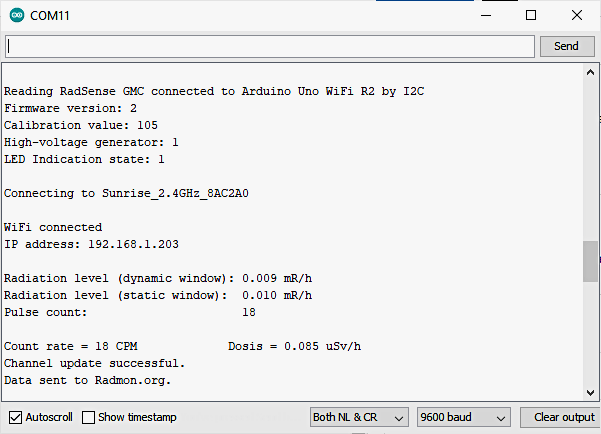The width and height of the screenshot is (601, 434).
Task: Click the COM11 window title text
Action: 51,16
